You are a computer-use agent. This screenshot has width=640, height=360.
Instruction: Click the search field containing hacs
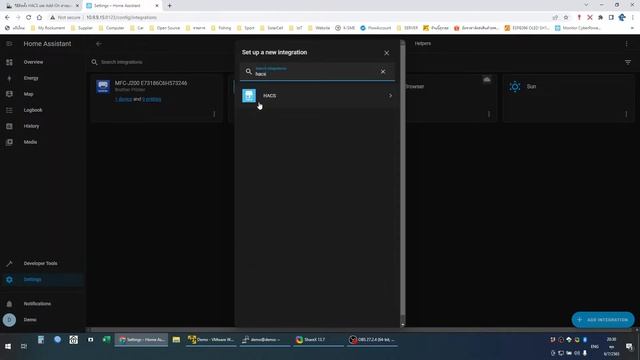coord(318,72)
